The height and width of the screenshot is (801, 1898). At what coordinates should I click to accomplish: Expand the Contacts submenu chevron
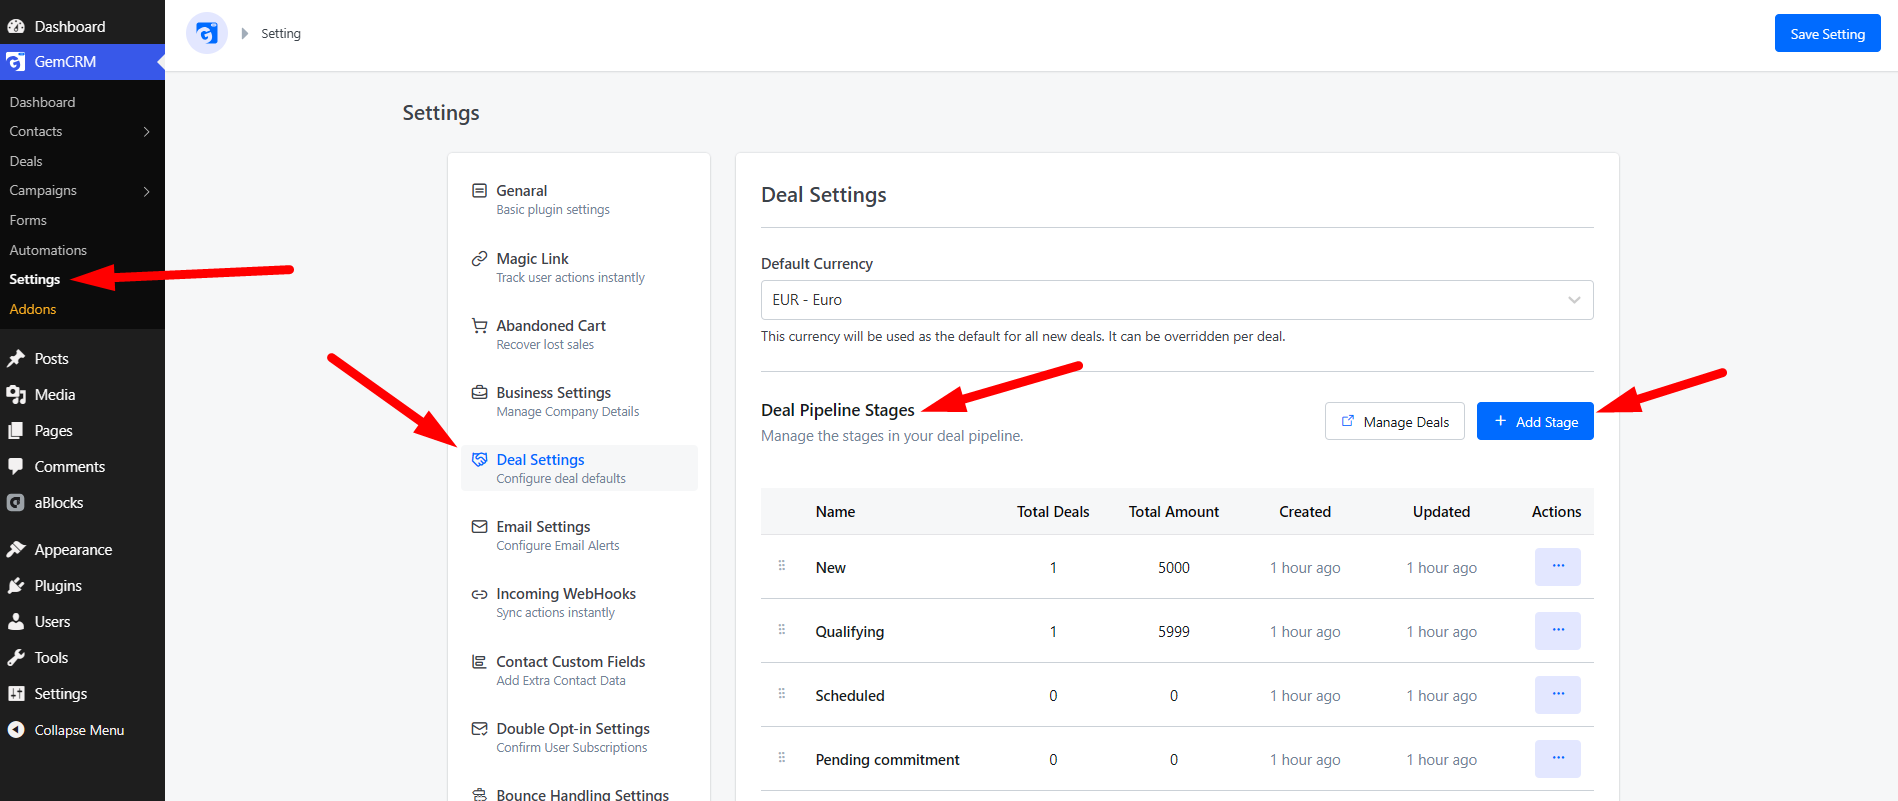147,132
